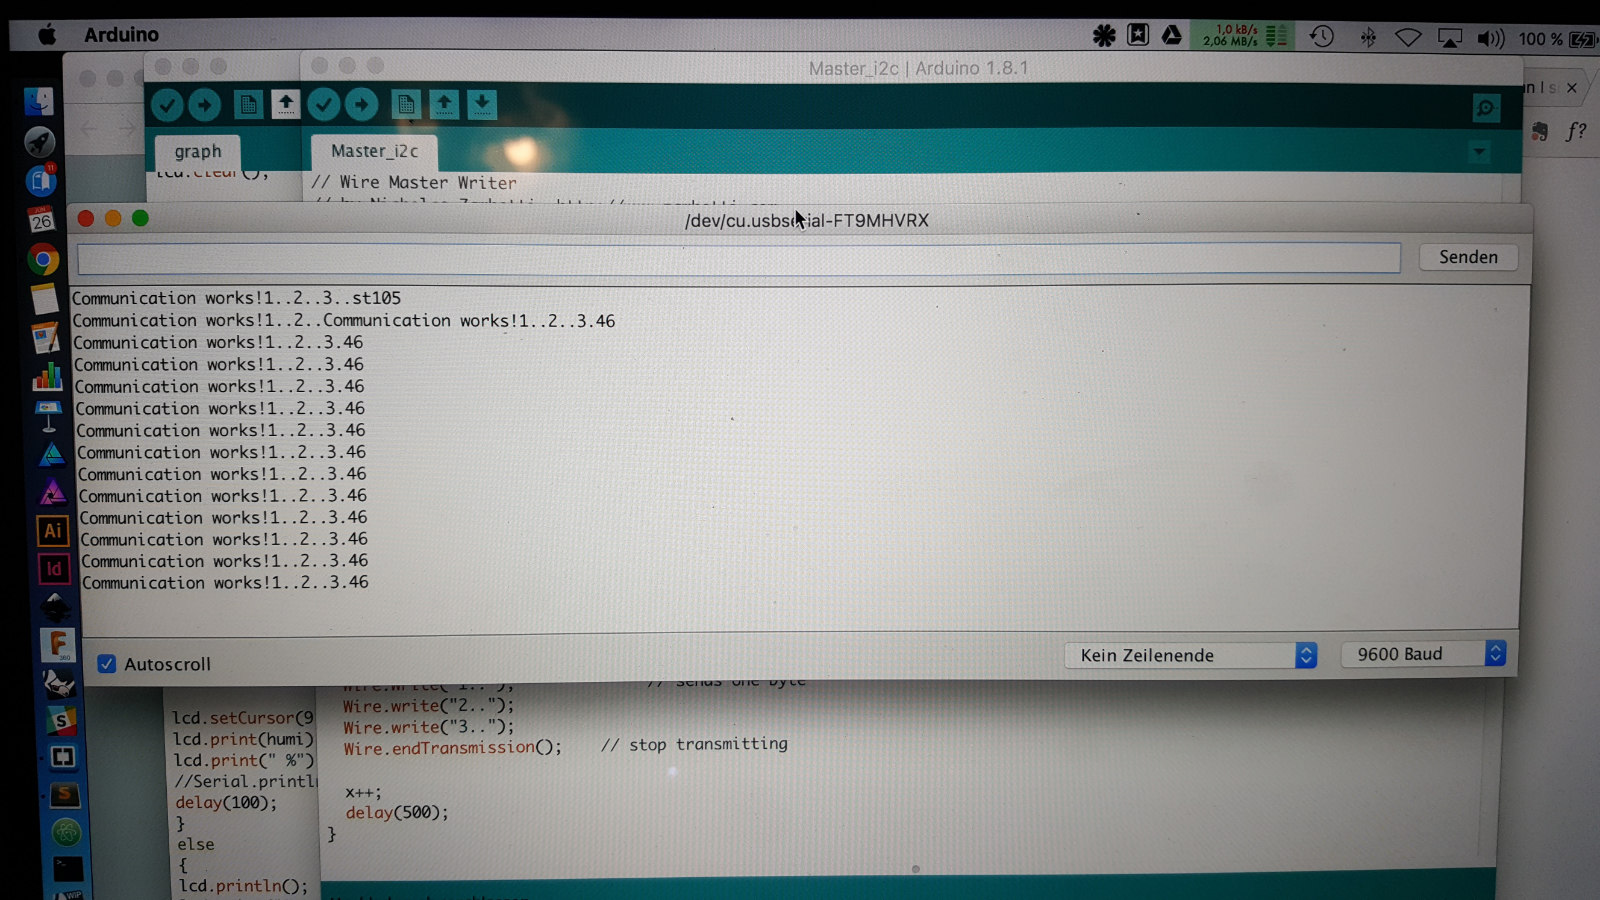This screenshot has height=900, width=1600.
Task: Open Atom editor green icon in dock
Action: tap(66, 831)
